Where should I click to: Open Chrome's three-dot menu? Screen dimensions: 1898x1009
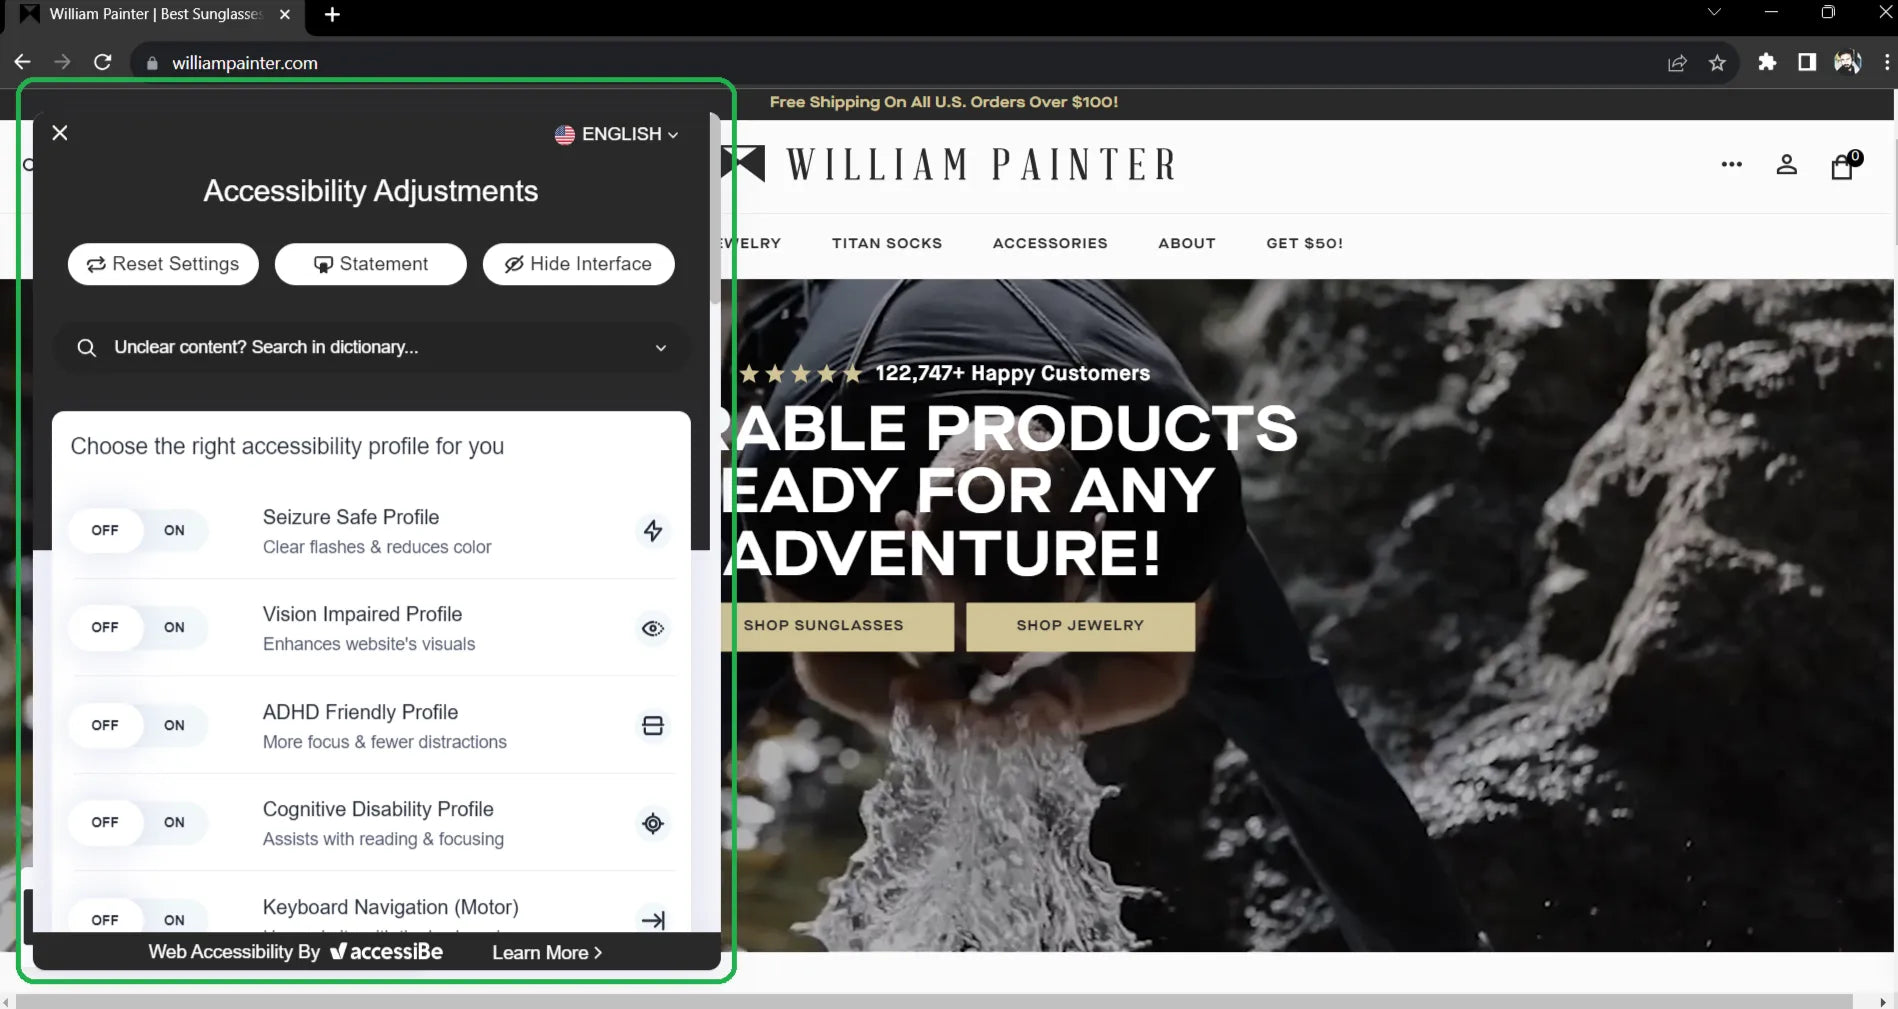point(1886,62)
